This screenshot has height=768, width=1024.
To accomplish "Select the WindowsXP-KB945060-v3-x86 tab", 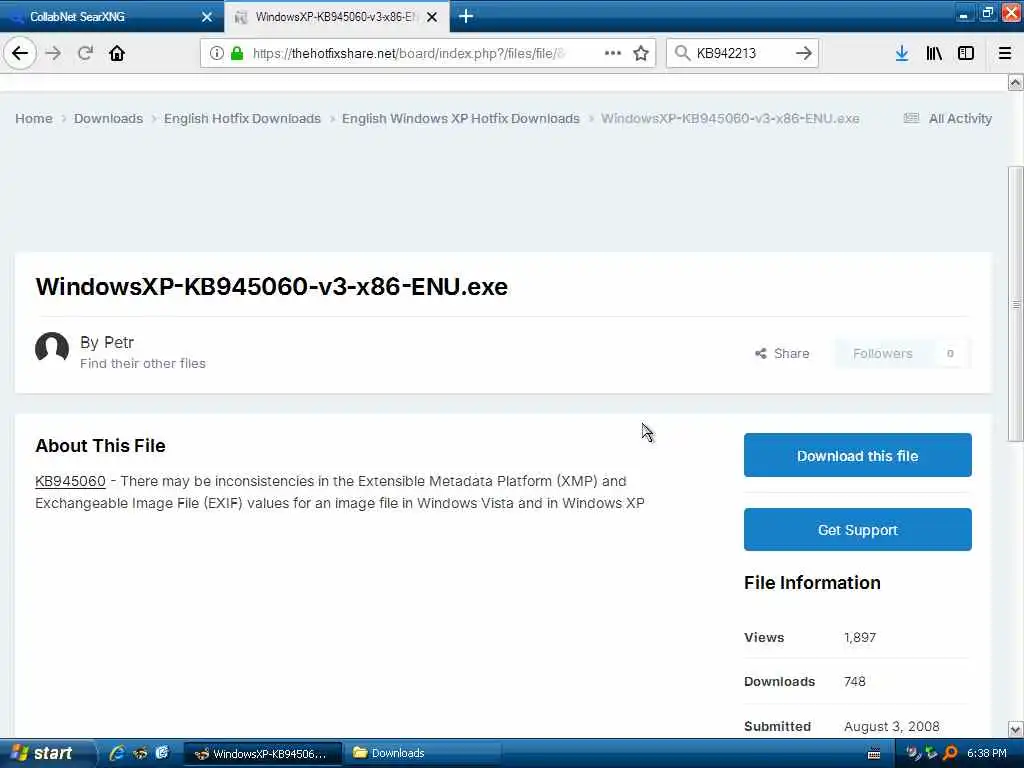I will coord(335,17).
